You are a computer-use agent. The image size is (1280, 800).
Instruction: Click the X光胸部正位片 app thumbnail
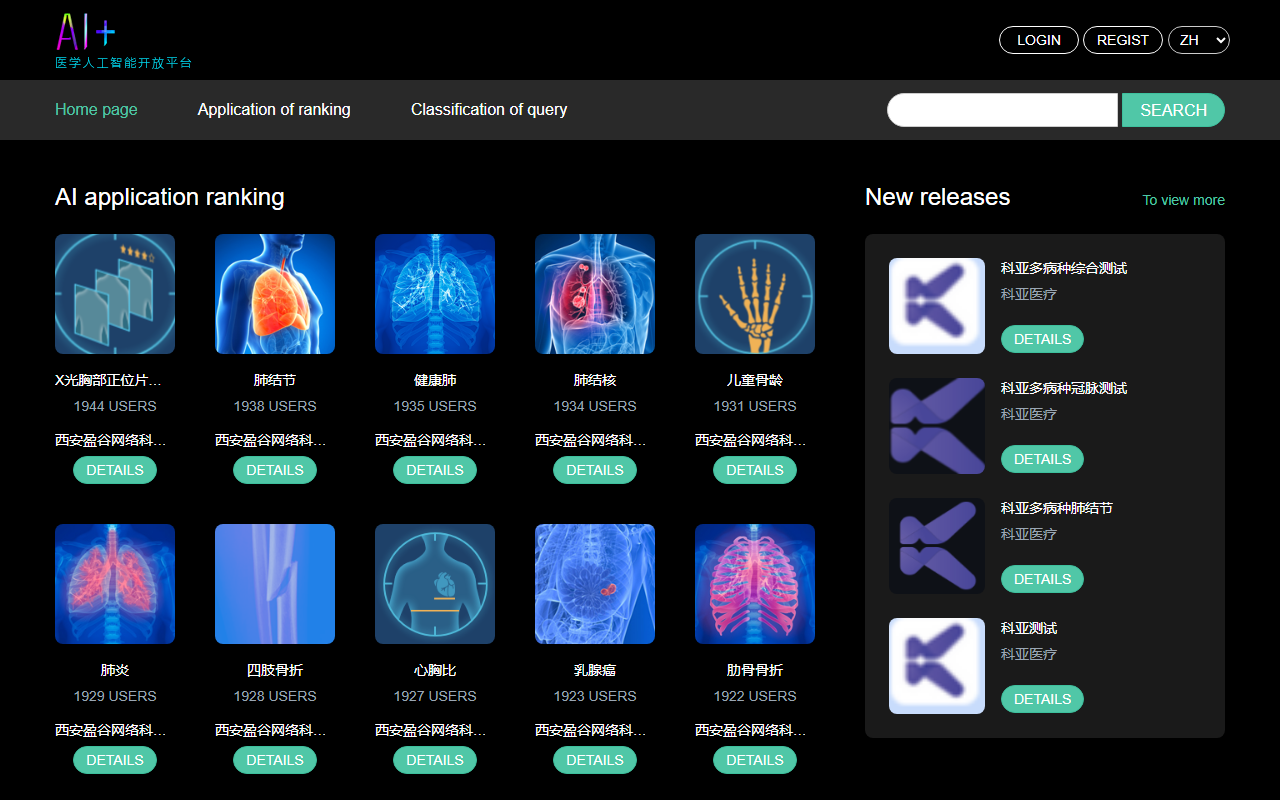click(115, 294)
